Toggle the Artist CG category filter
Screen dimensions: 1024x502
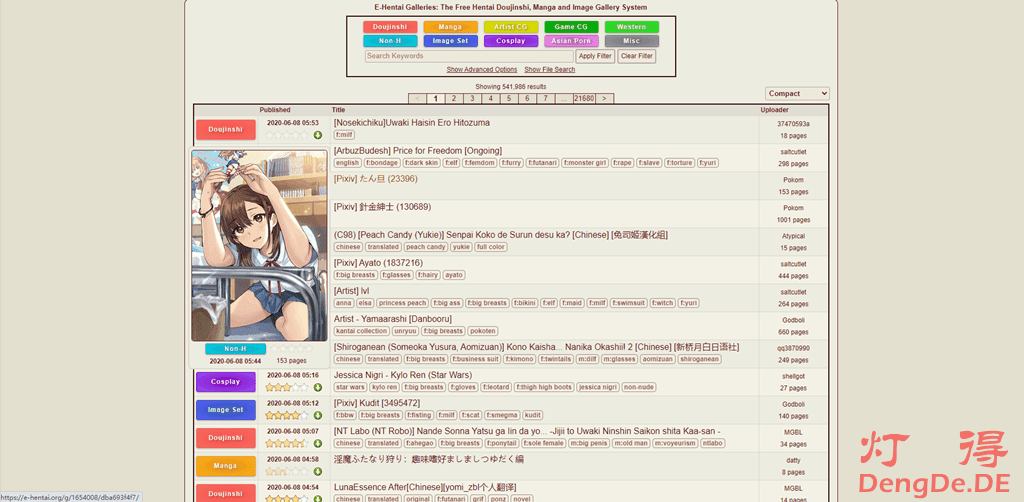click(x=511, y=27)
